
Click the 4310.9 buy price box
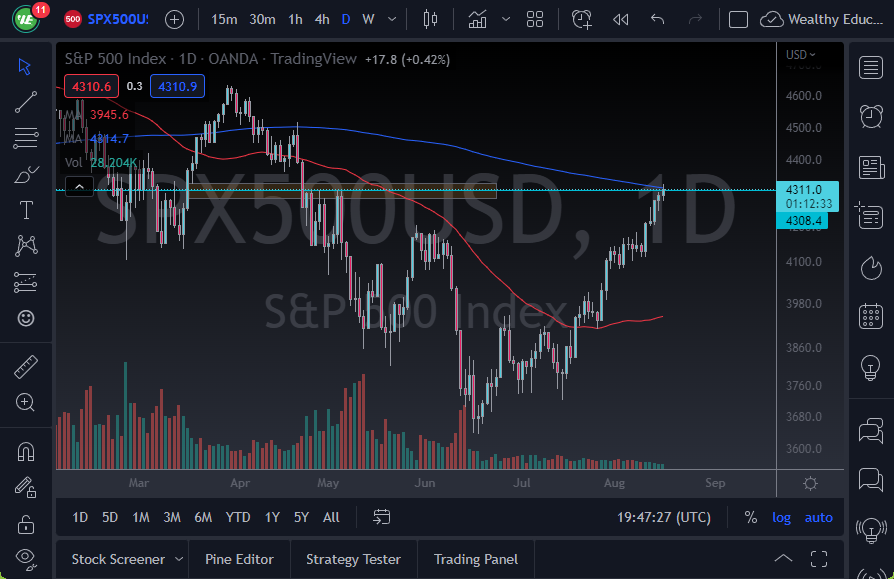coord(177,86)
